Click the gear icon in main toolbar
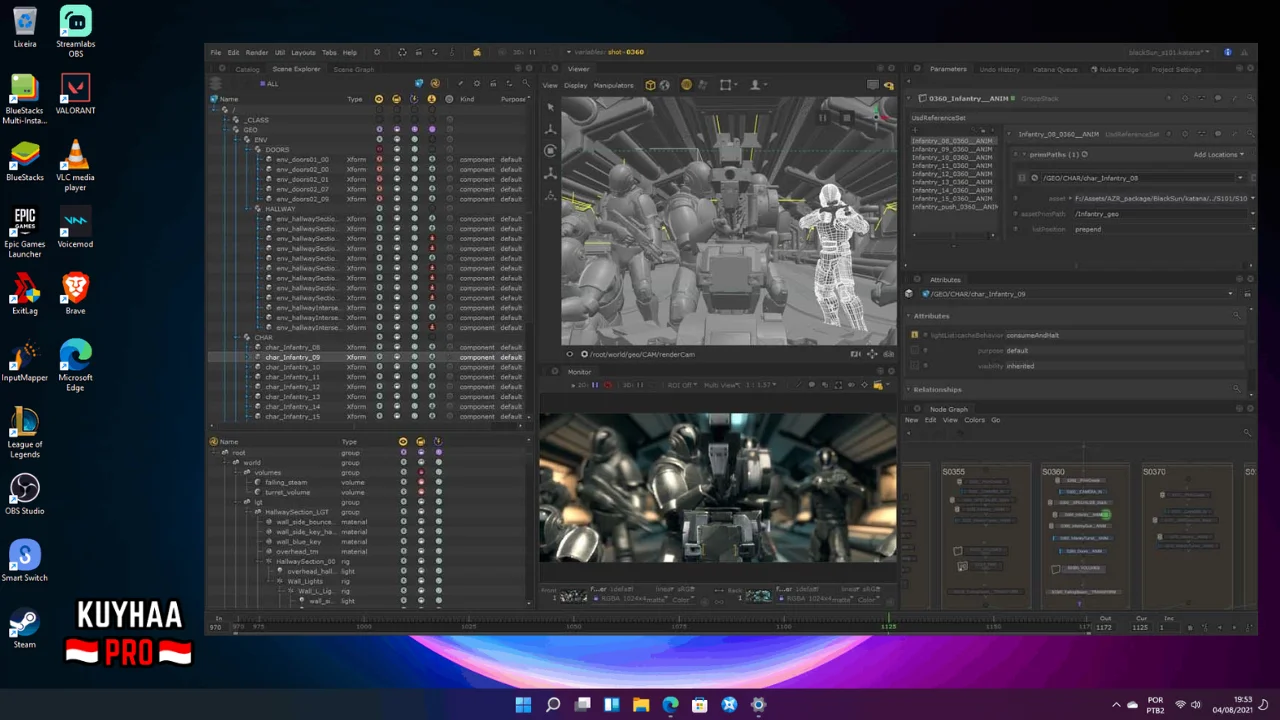Image resolution: width=1280 pixels, height=720 pixels. (377, 52)
